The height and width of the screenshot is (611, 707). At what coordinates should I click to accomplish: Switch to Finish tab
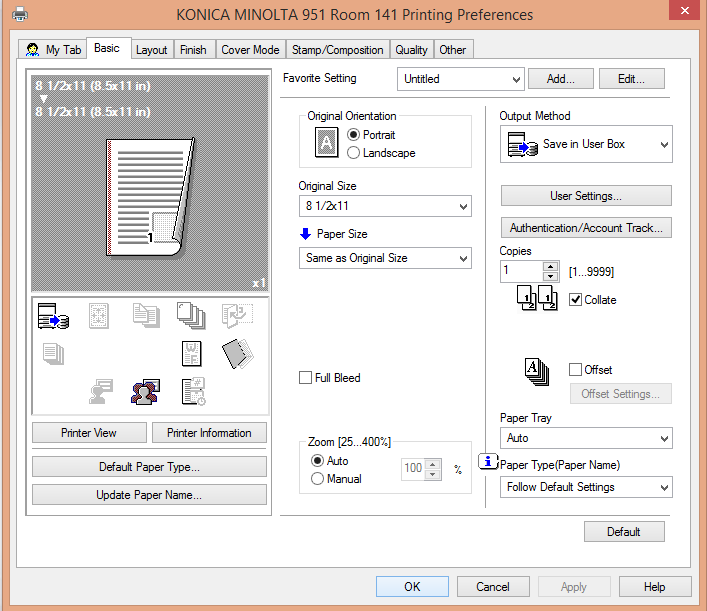[193, 50]
